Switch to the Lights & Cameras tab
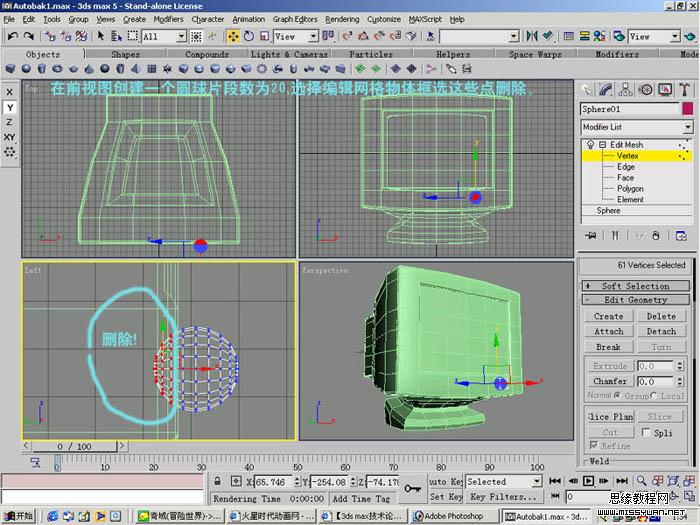Viewport: 700px width, 525px height. point(289,54)
